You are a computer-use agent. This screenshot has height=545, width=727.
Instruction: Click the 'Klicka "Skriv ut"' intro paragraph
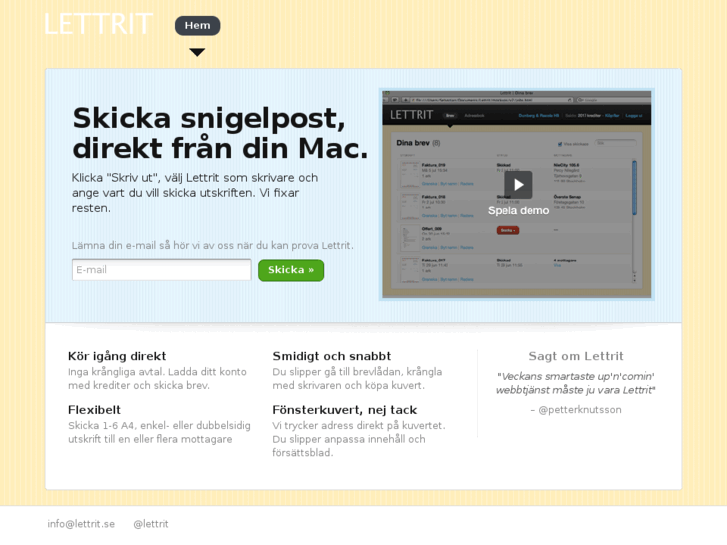point(195,192)
